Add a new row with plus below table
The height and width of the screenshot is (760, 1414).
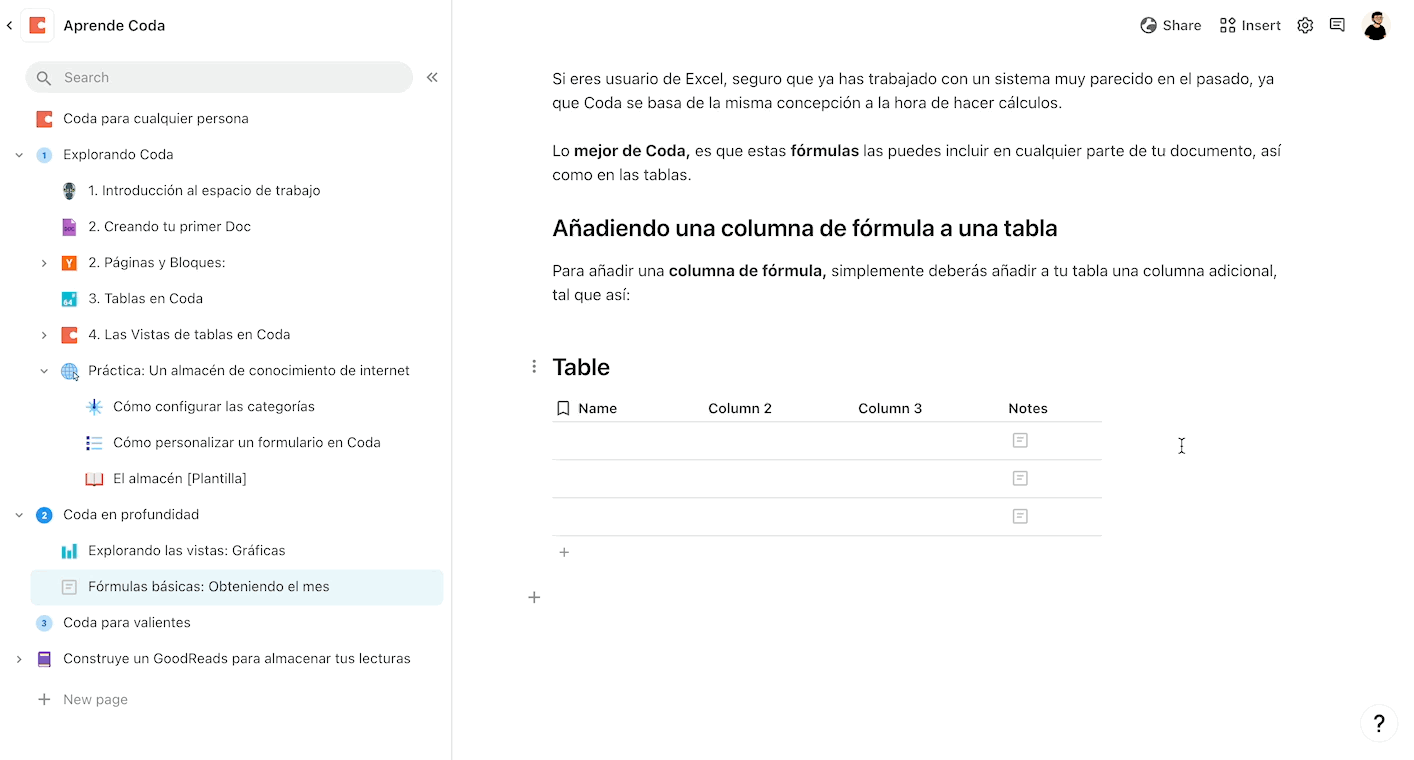pyautogui.click(x=564, y=552)
